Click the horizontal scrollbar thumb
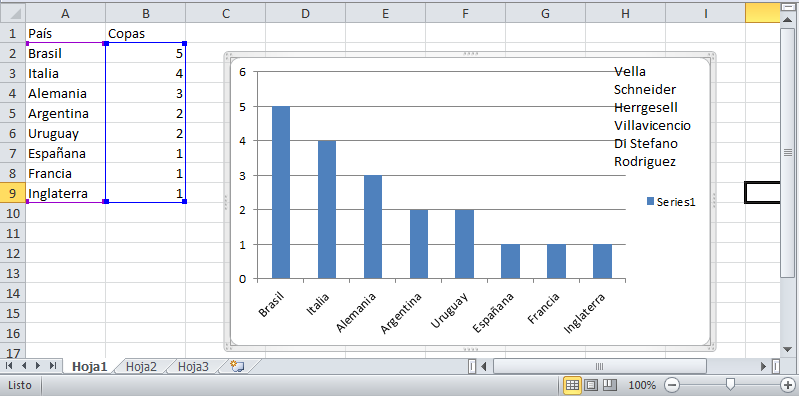 [600, 366]
